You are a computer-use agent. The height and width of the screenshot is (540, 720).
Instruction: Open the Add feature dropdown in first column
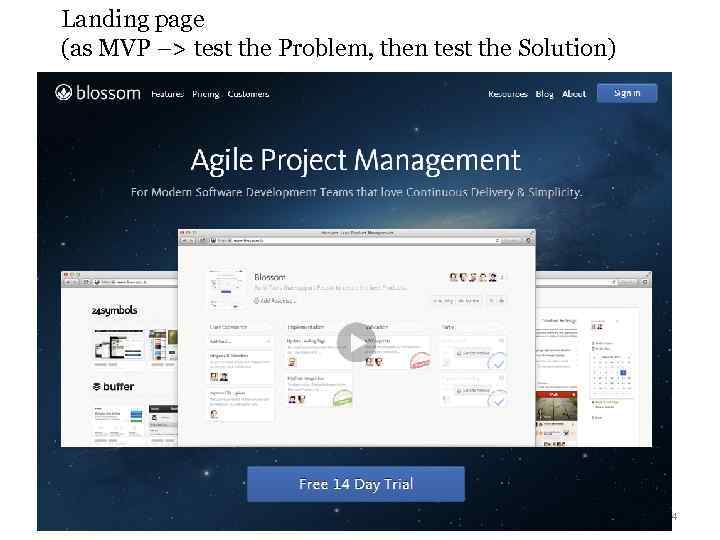pyautogui.click(x=240, y=341)
